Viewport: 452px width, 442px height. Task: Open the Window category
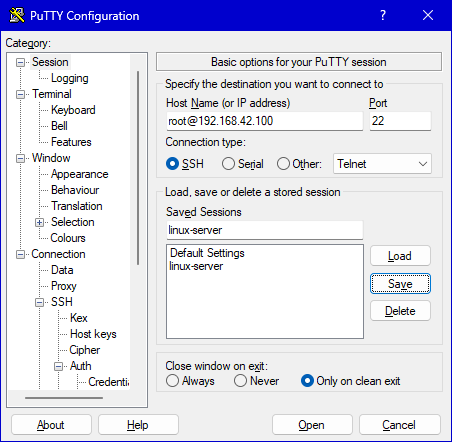(51, 158)
